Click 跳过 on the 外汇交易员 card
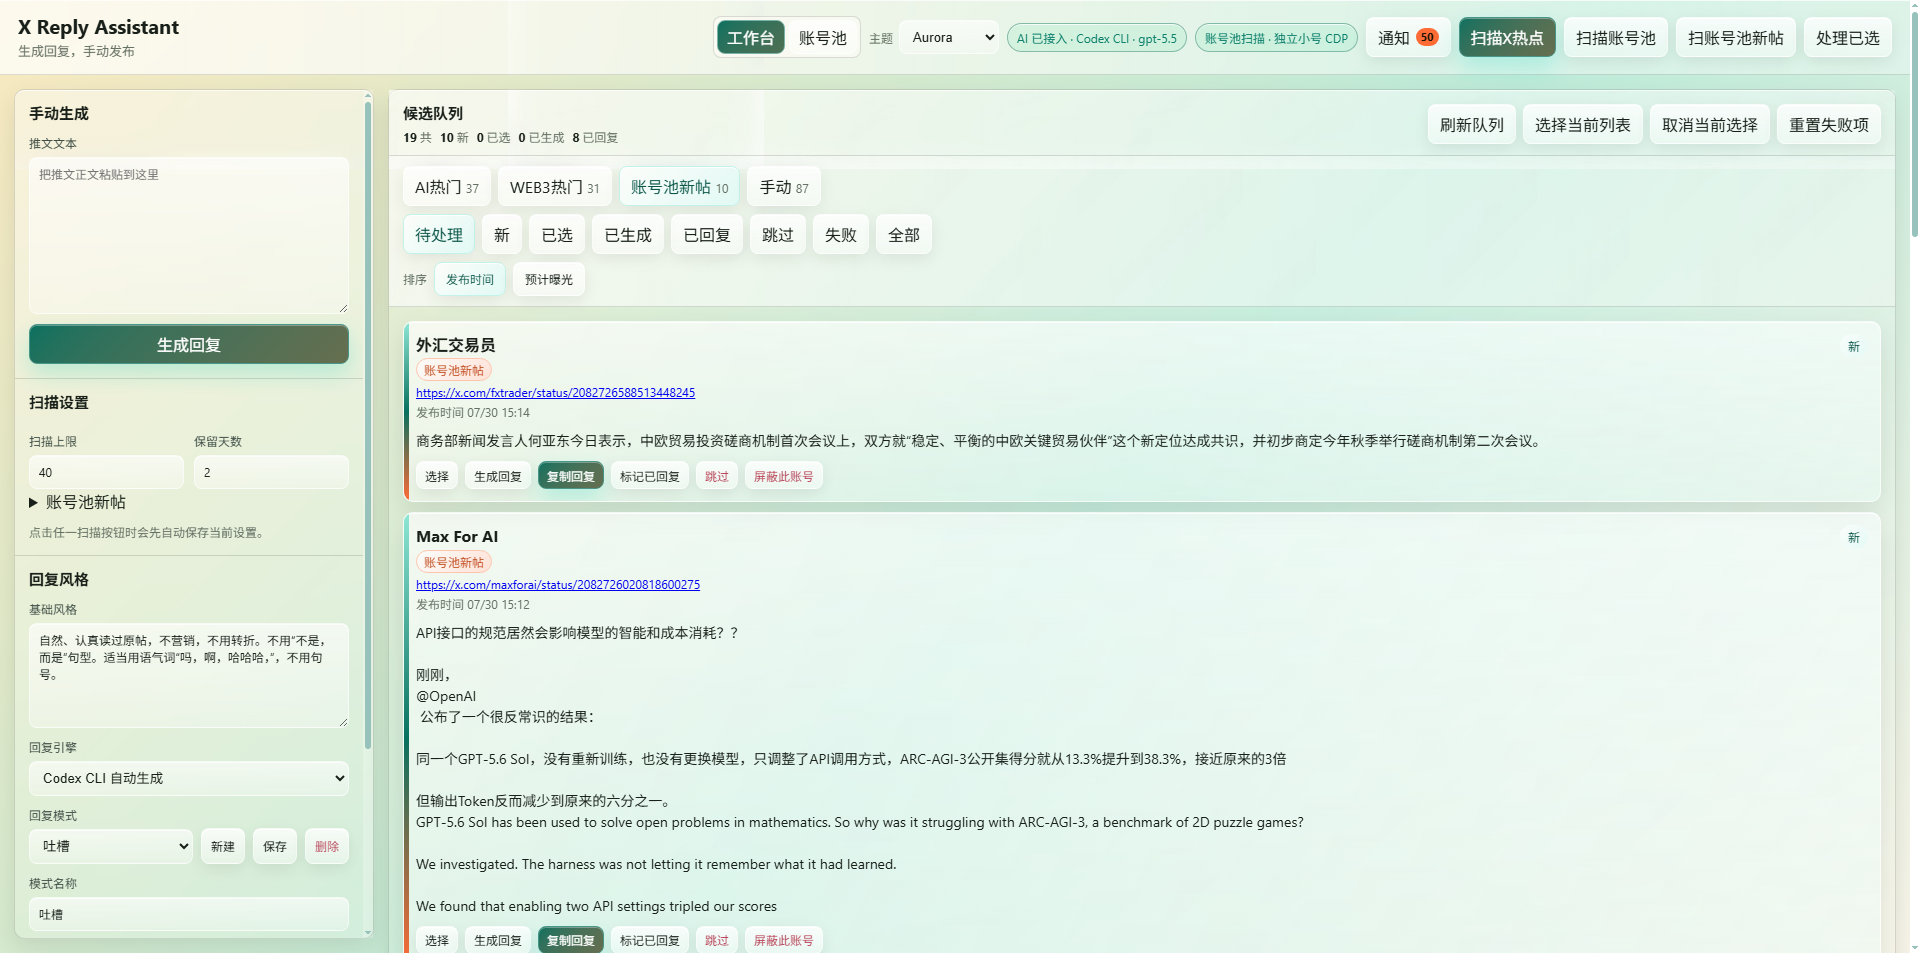This screenshot has width=1920, height=953. pos(717,476)
